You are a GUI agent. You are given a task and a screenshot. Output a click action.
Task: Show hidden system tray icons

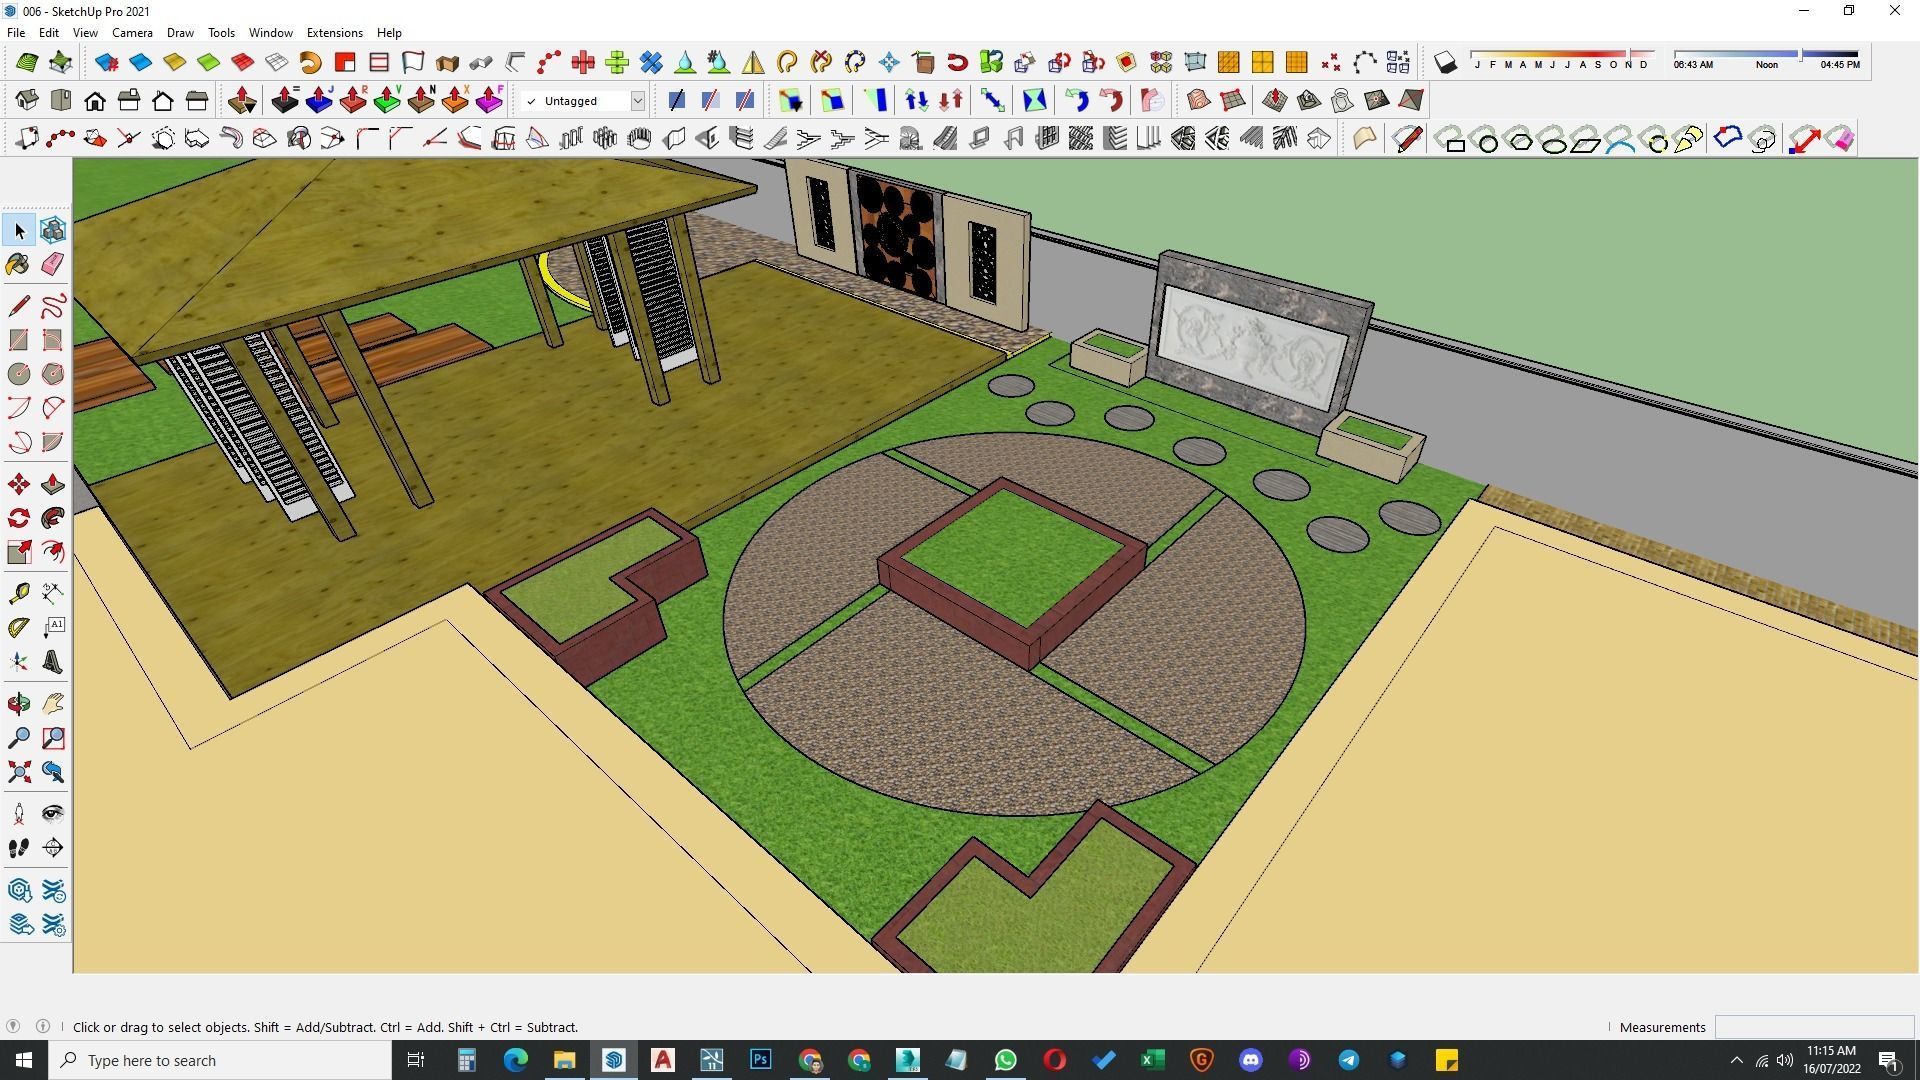click(x=1736, y=1060)
